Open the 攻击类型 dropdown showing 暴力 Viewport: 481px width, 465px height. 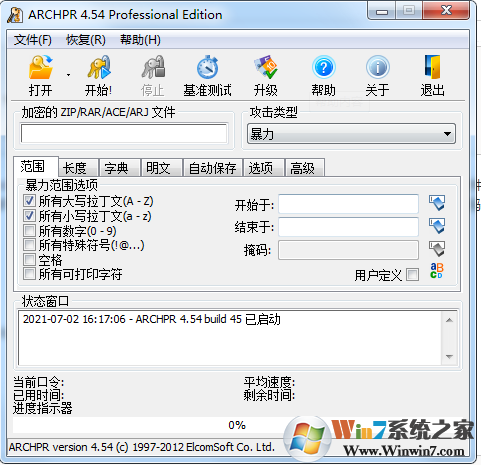pos(351,134)
